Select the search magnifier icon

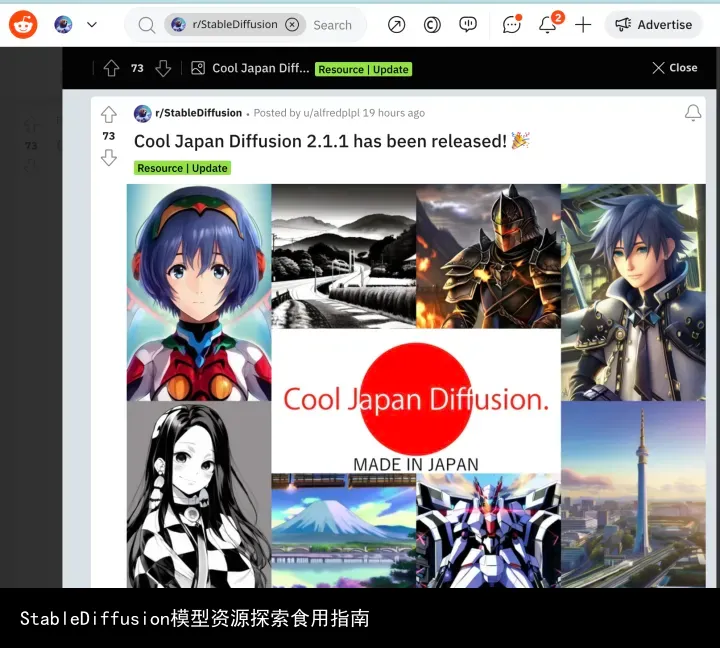(x=146, y=25)
